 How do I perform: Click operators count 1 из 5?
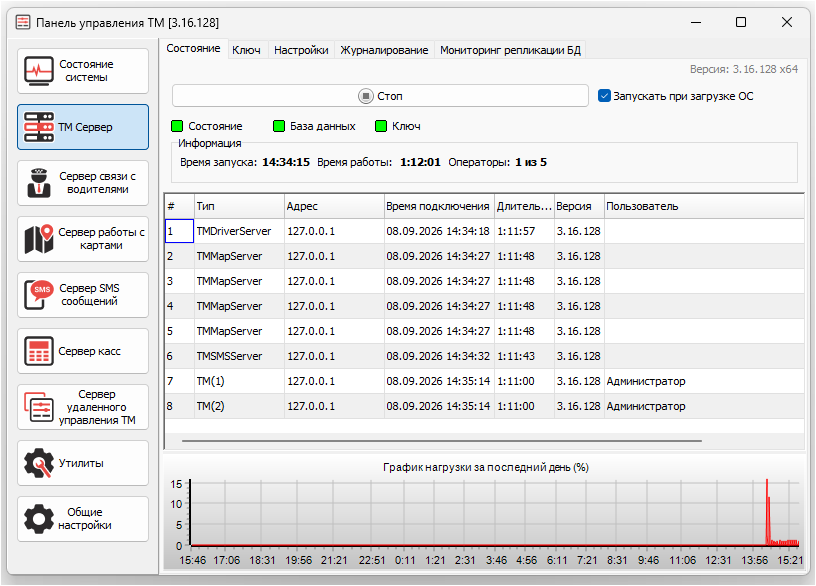pos(531,162)
